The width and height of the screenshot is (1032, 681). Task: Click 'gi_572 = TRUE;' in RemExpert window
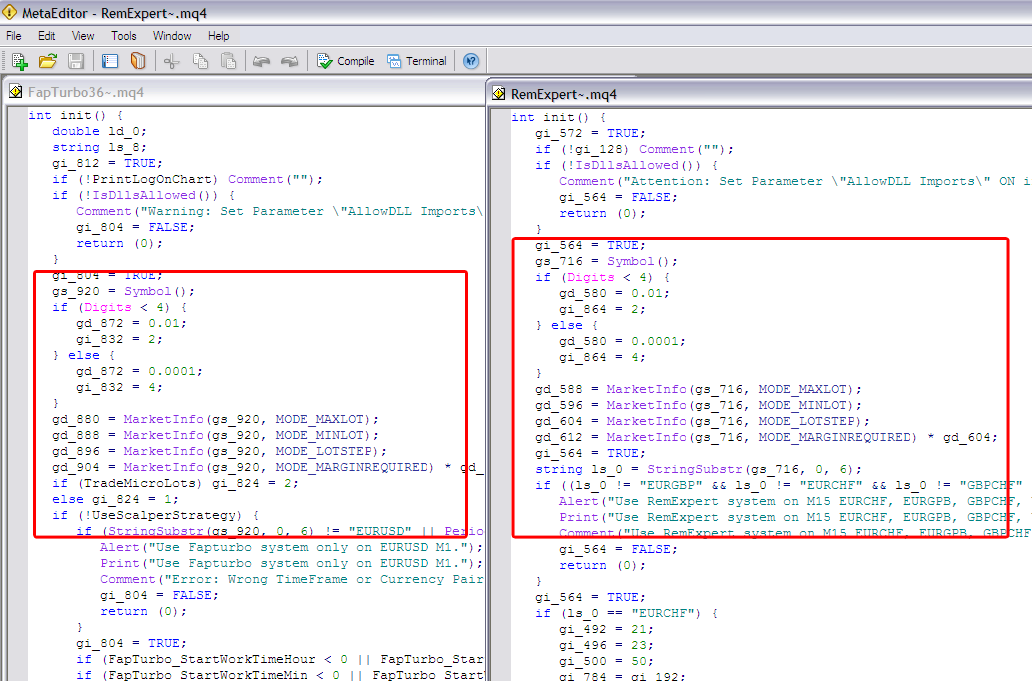click(x=590, y=133)
